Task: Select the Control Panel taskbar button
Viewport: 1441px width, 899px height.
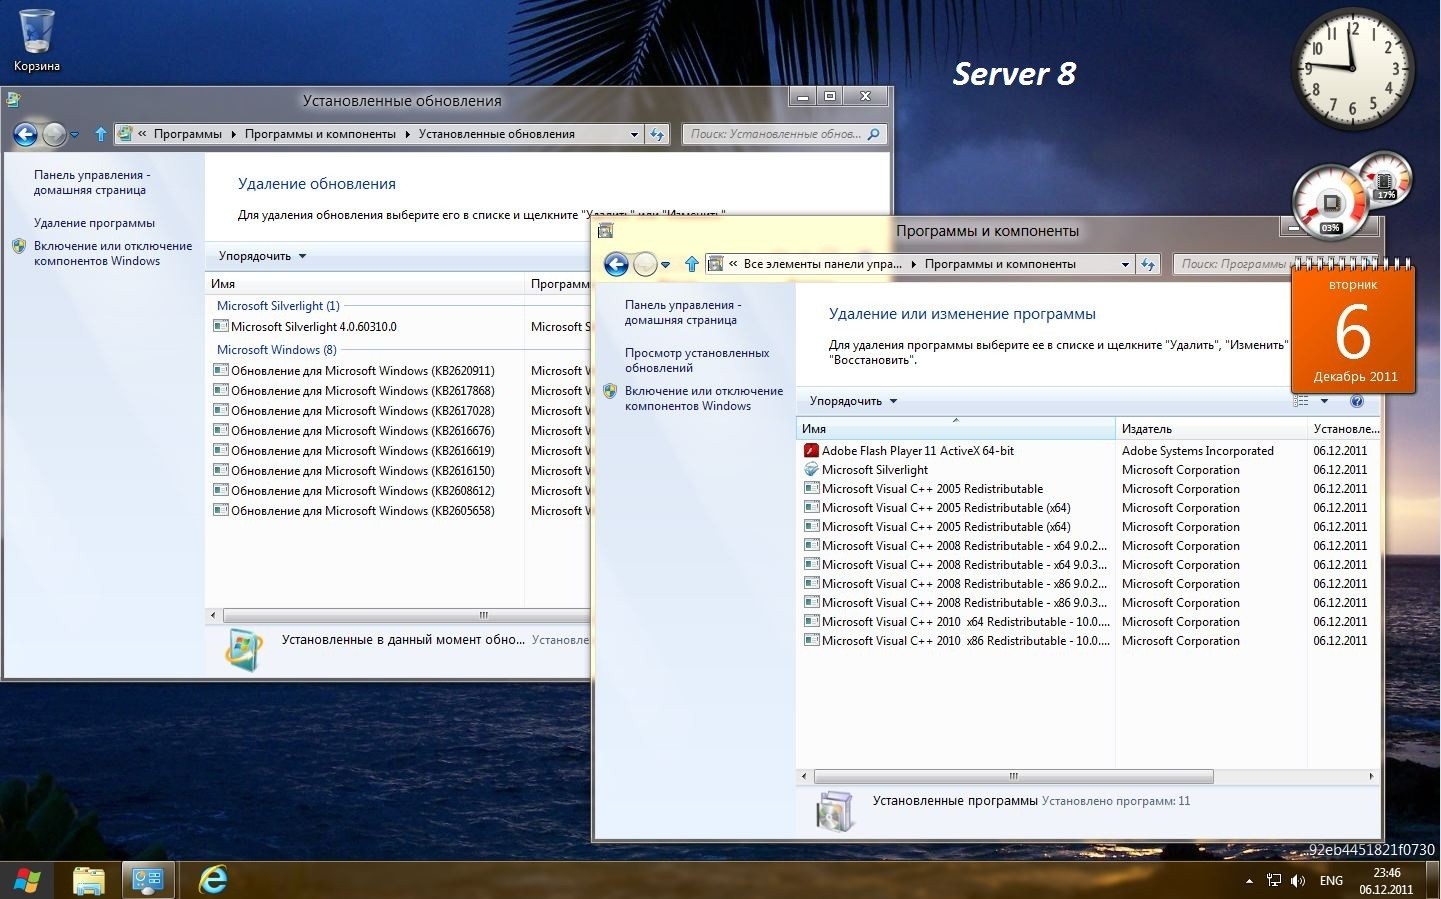Action: 149,880
